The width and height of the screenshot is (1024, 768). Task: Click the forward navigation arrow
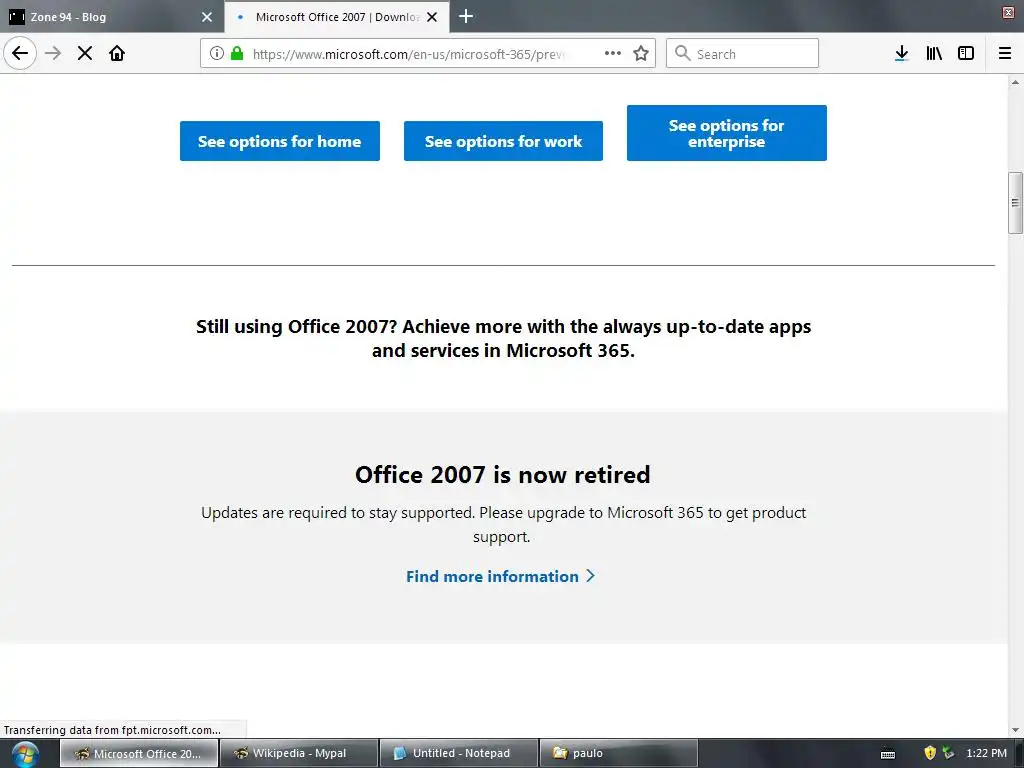(x=53, y=53)
